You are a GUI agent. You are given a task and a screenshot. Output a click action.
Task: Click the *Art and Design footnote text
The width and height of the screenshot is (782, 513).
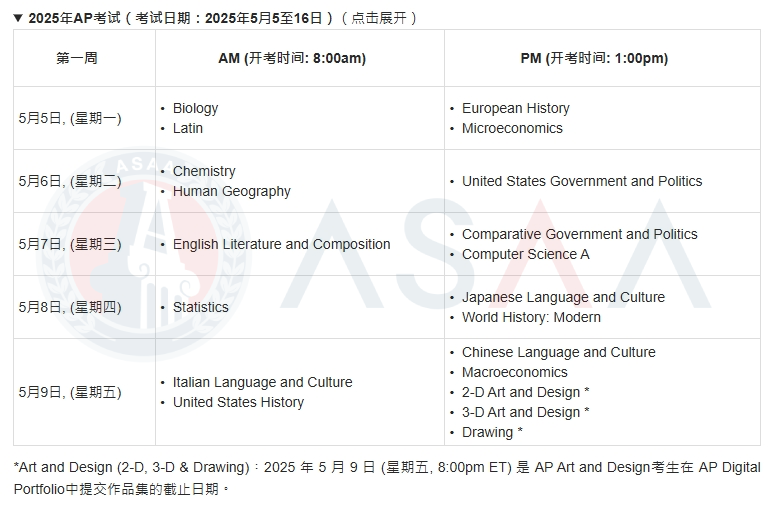coord(387,478)
